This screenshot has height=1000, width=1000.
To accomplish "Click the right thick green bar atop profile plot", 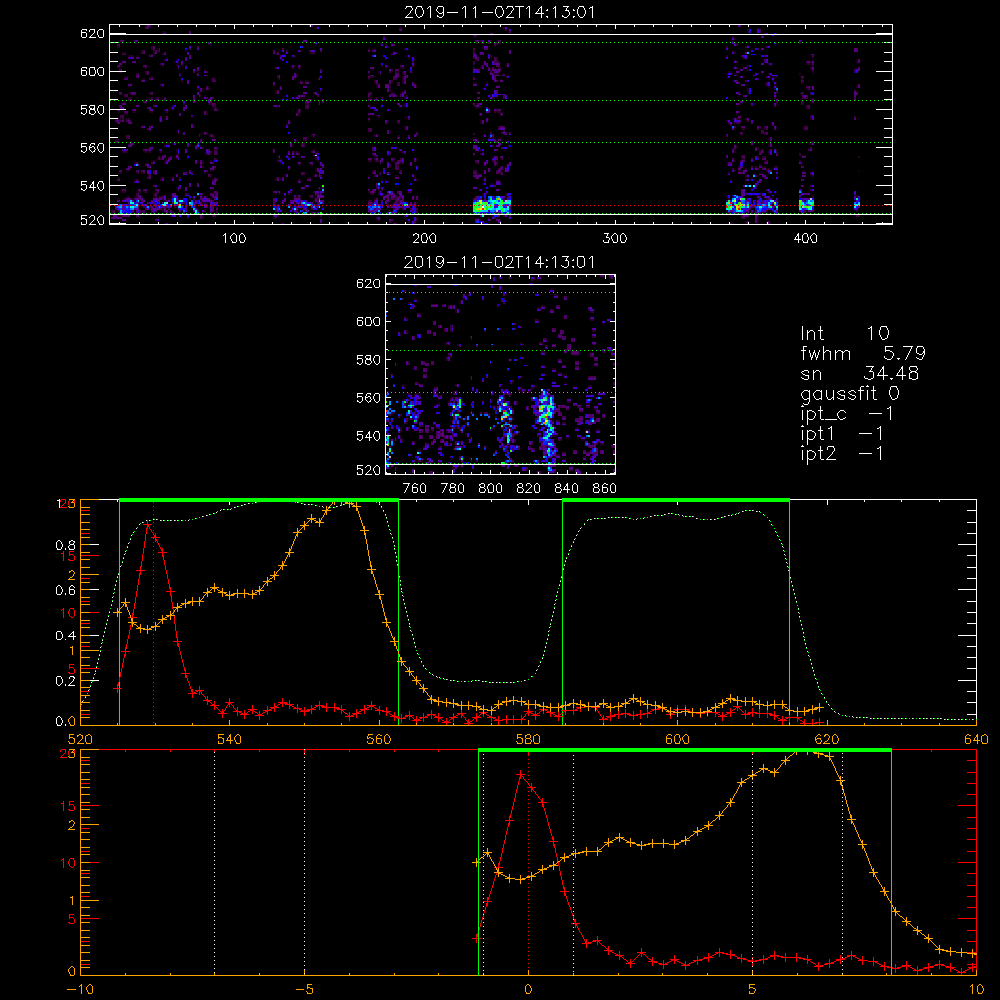I will [676, 501].
